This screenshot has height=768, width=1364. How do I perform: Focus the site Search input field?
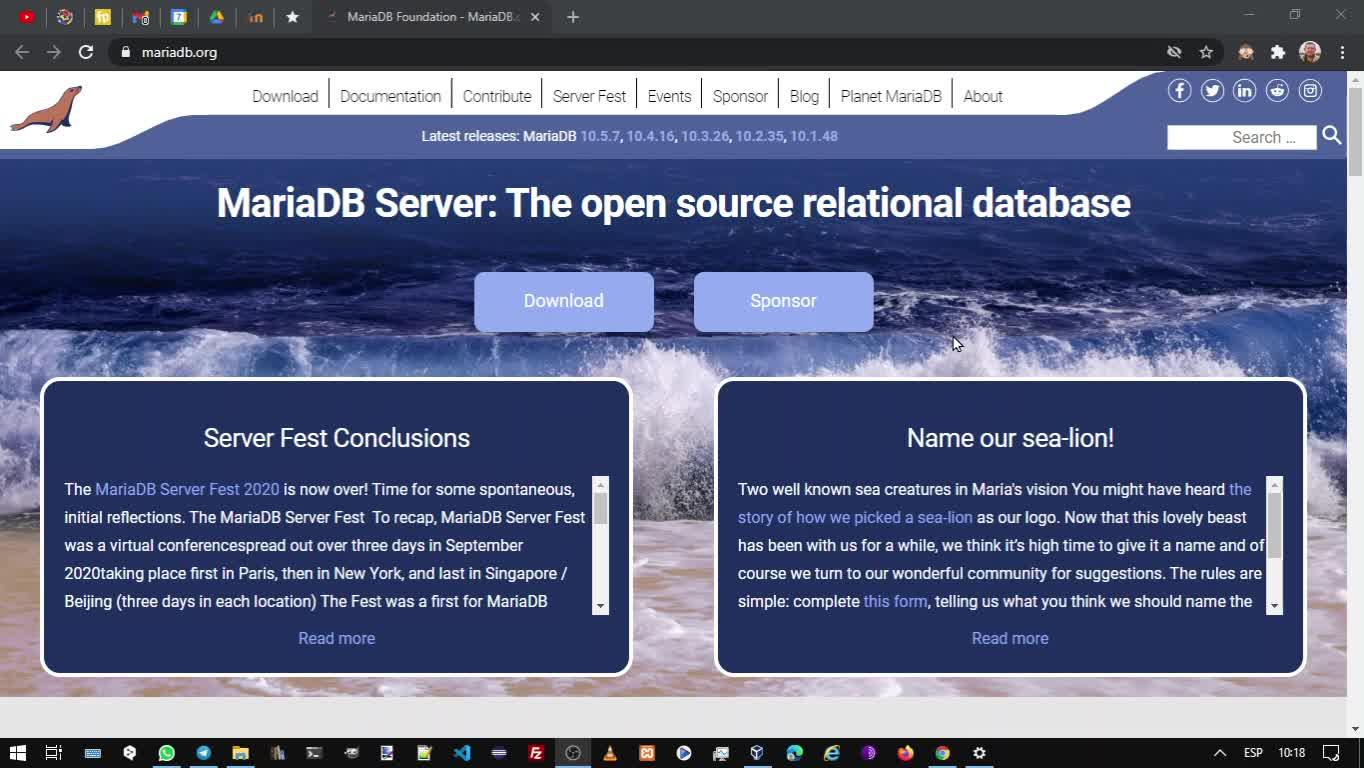pos(1241,137)
